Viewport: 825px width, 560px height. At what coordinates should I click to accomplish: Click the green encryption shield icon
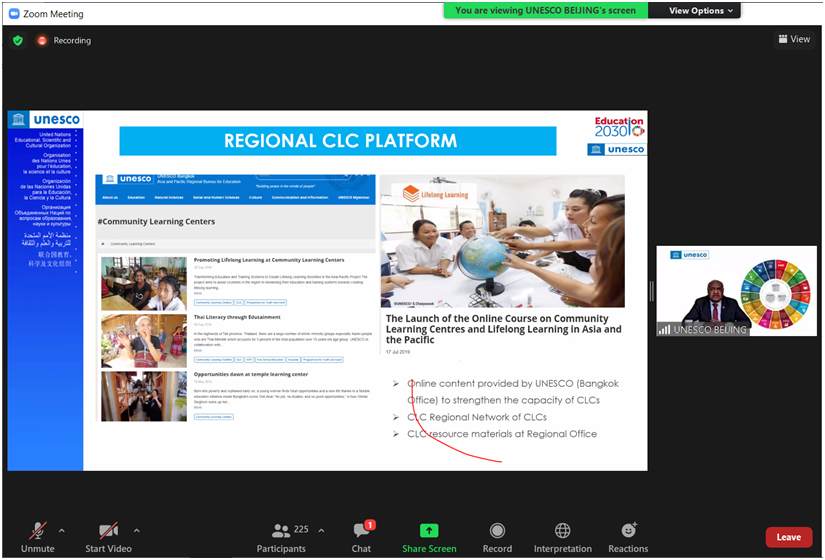click(x=18, y=41)
